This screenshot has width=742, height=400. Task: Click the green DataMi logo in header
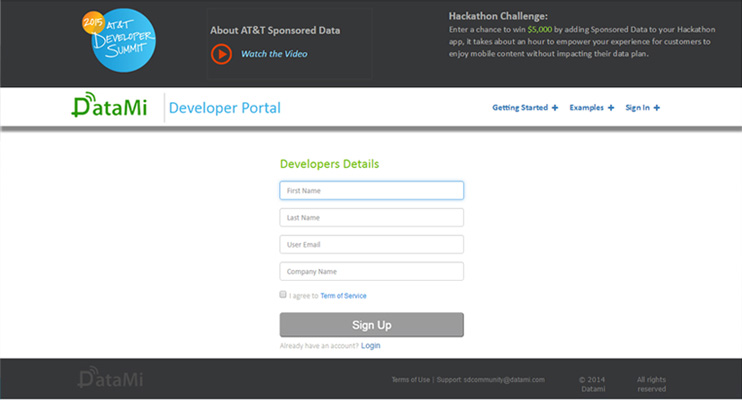tap(110, 107)
